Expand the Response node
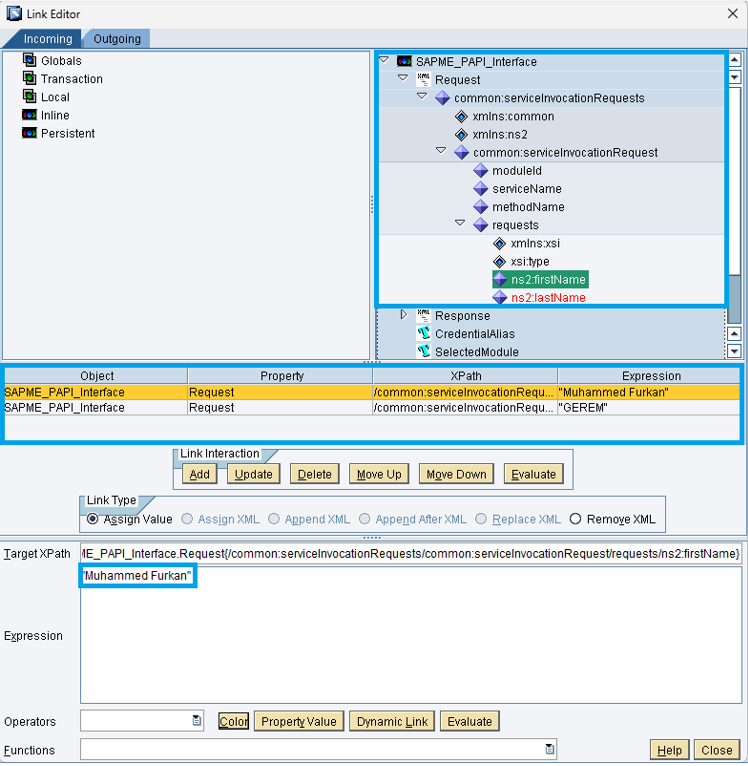Screen dimensions: 748x766 click(x=403, y=315)
